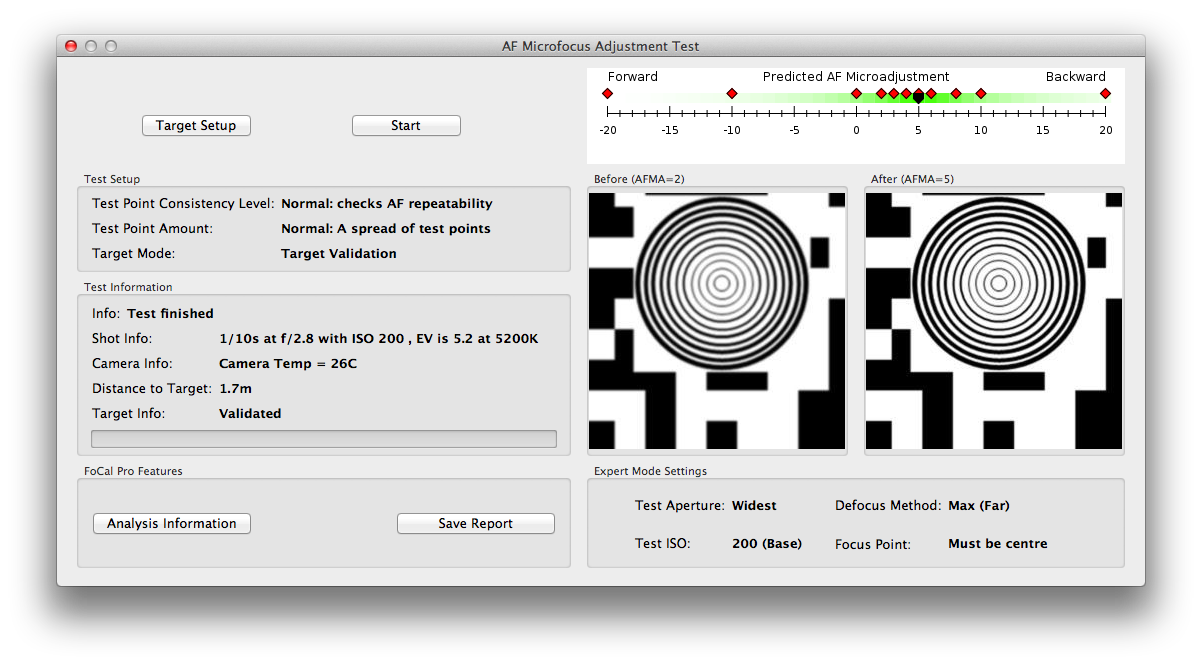Click the Defocus Method value 'Max (Far)'
The image size is (1202, 665).
coord(978,506)
